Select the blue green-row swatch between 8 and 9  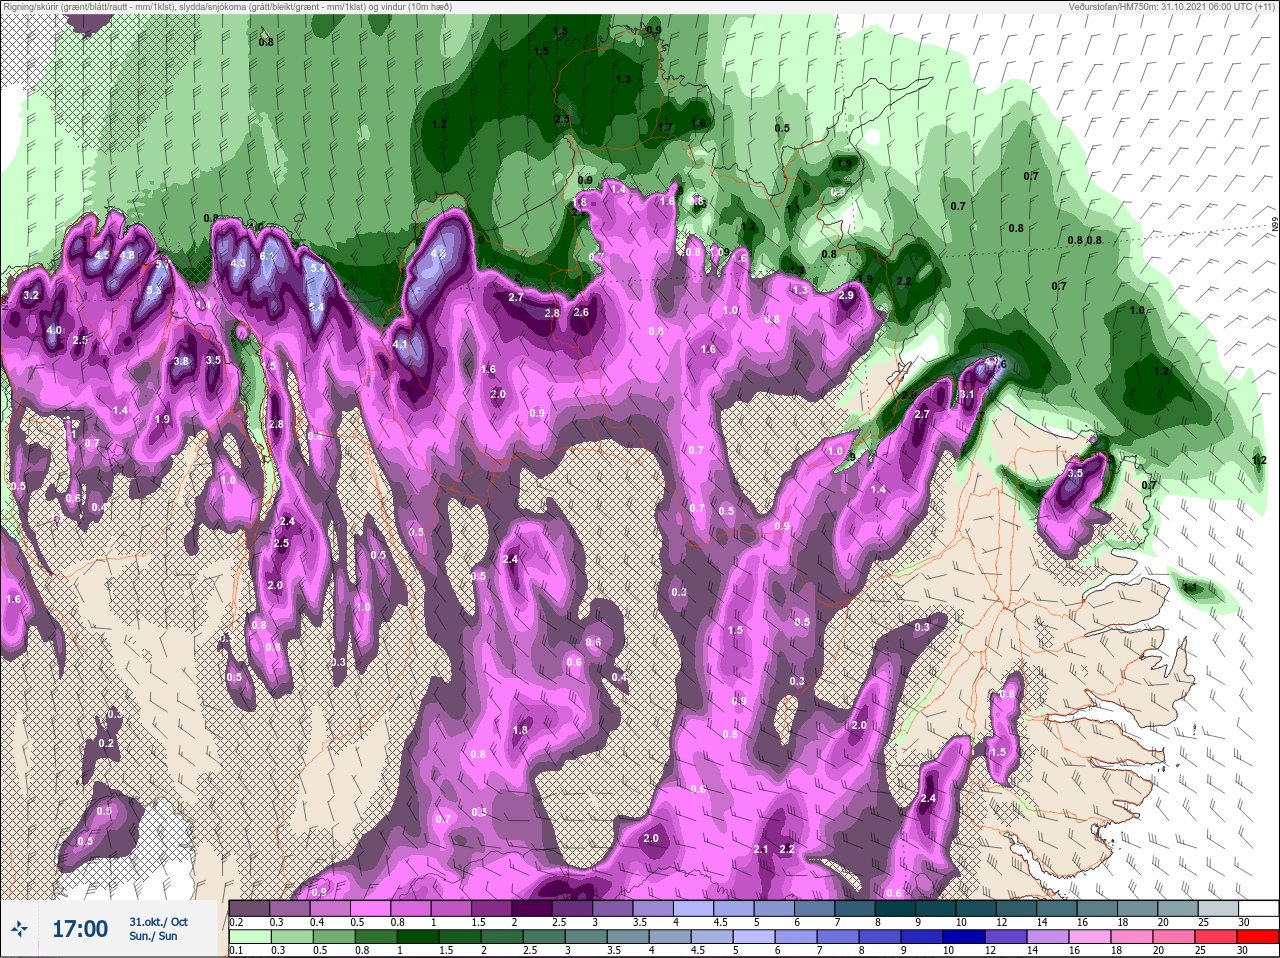click(x=882, y=937)
